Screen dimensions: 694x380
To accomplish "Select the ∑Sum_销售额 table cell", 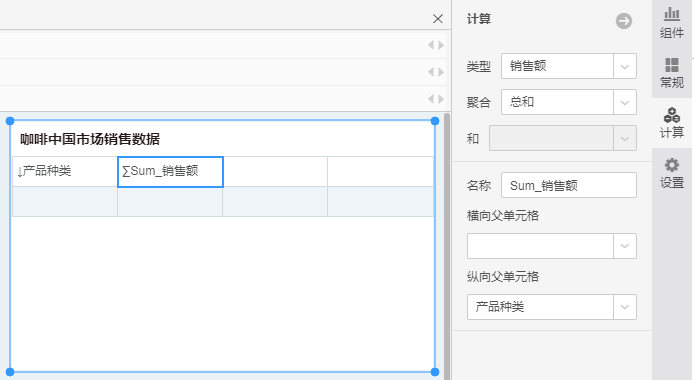I will pos(170,172).
